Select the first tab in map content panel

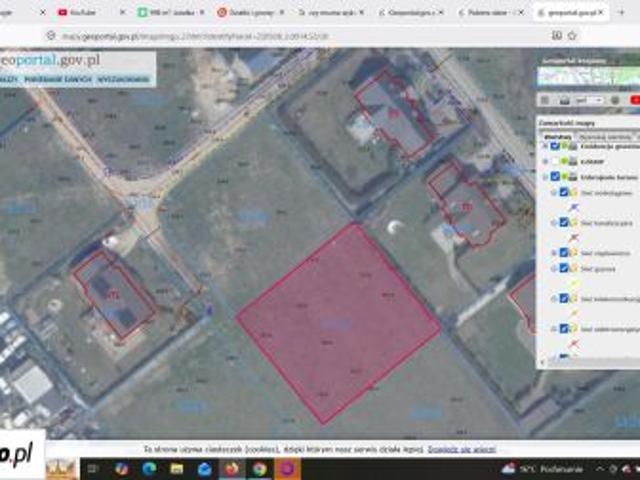click(x=557, y=137)
